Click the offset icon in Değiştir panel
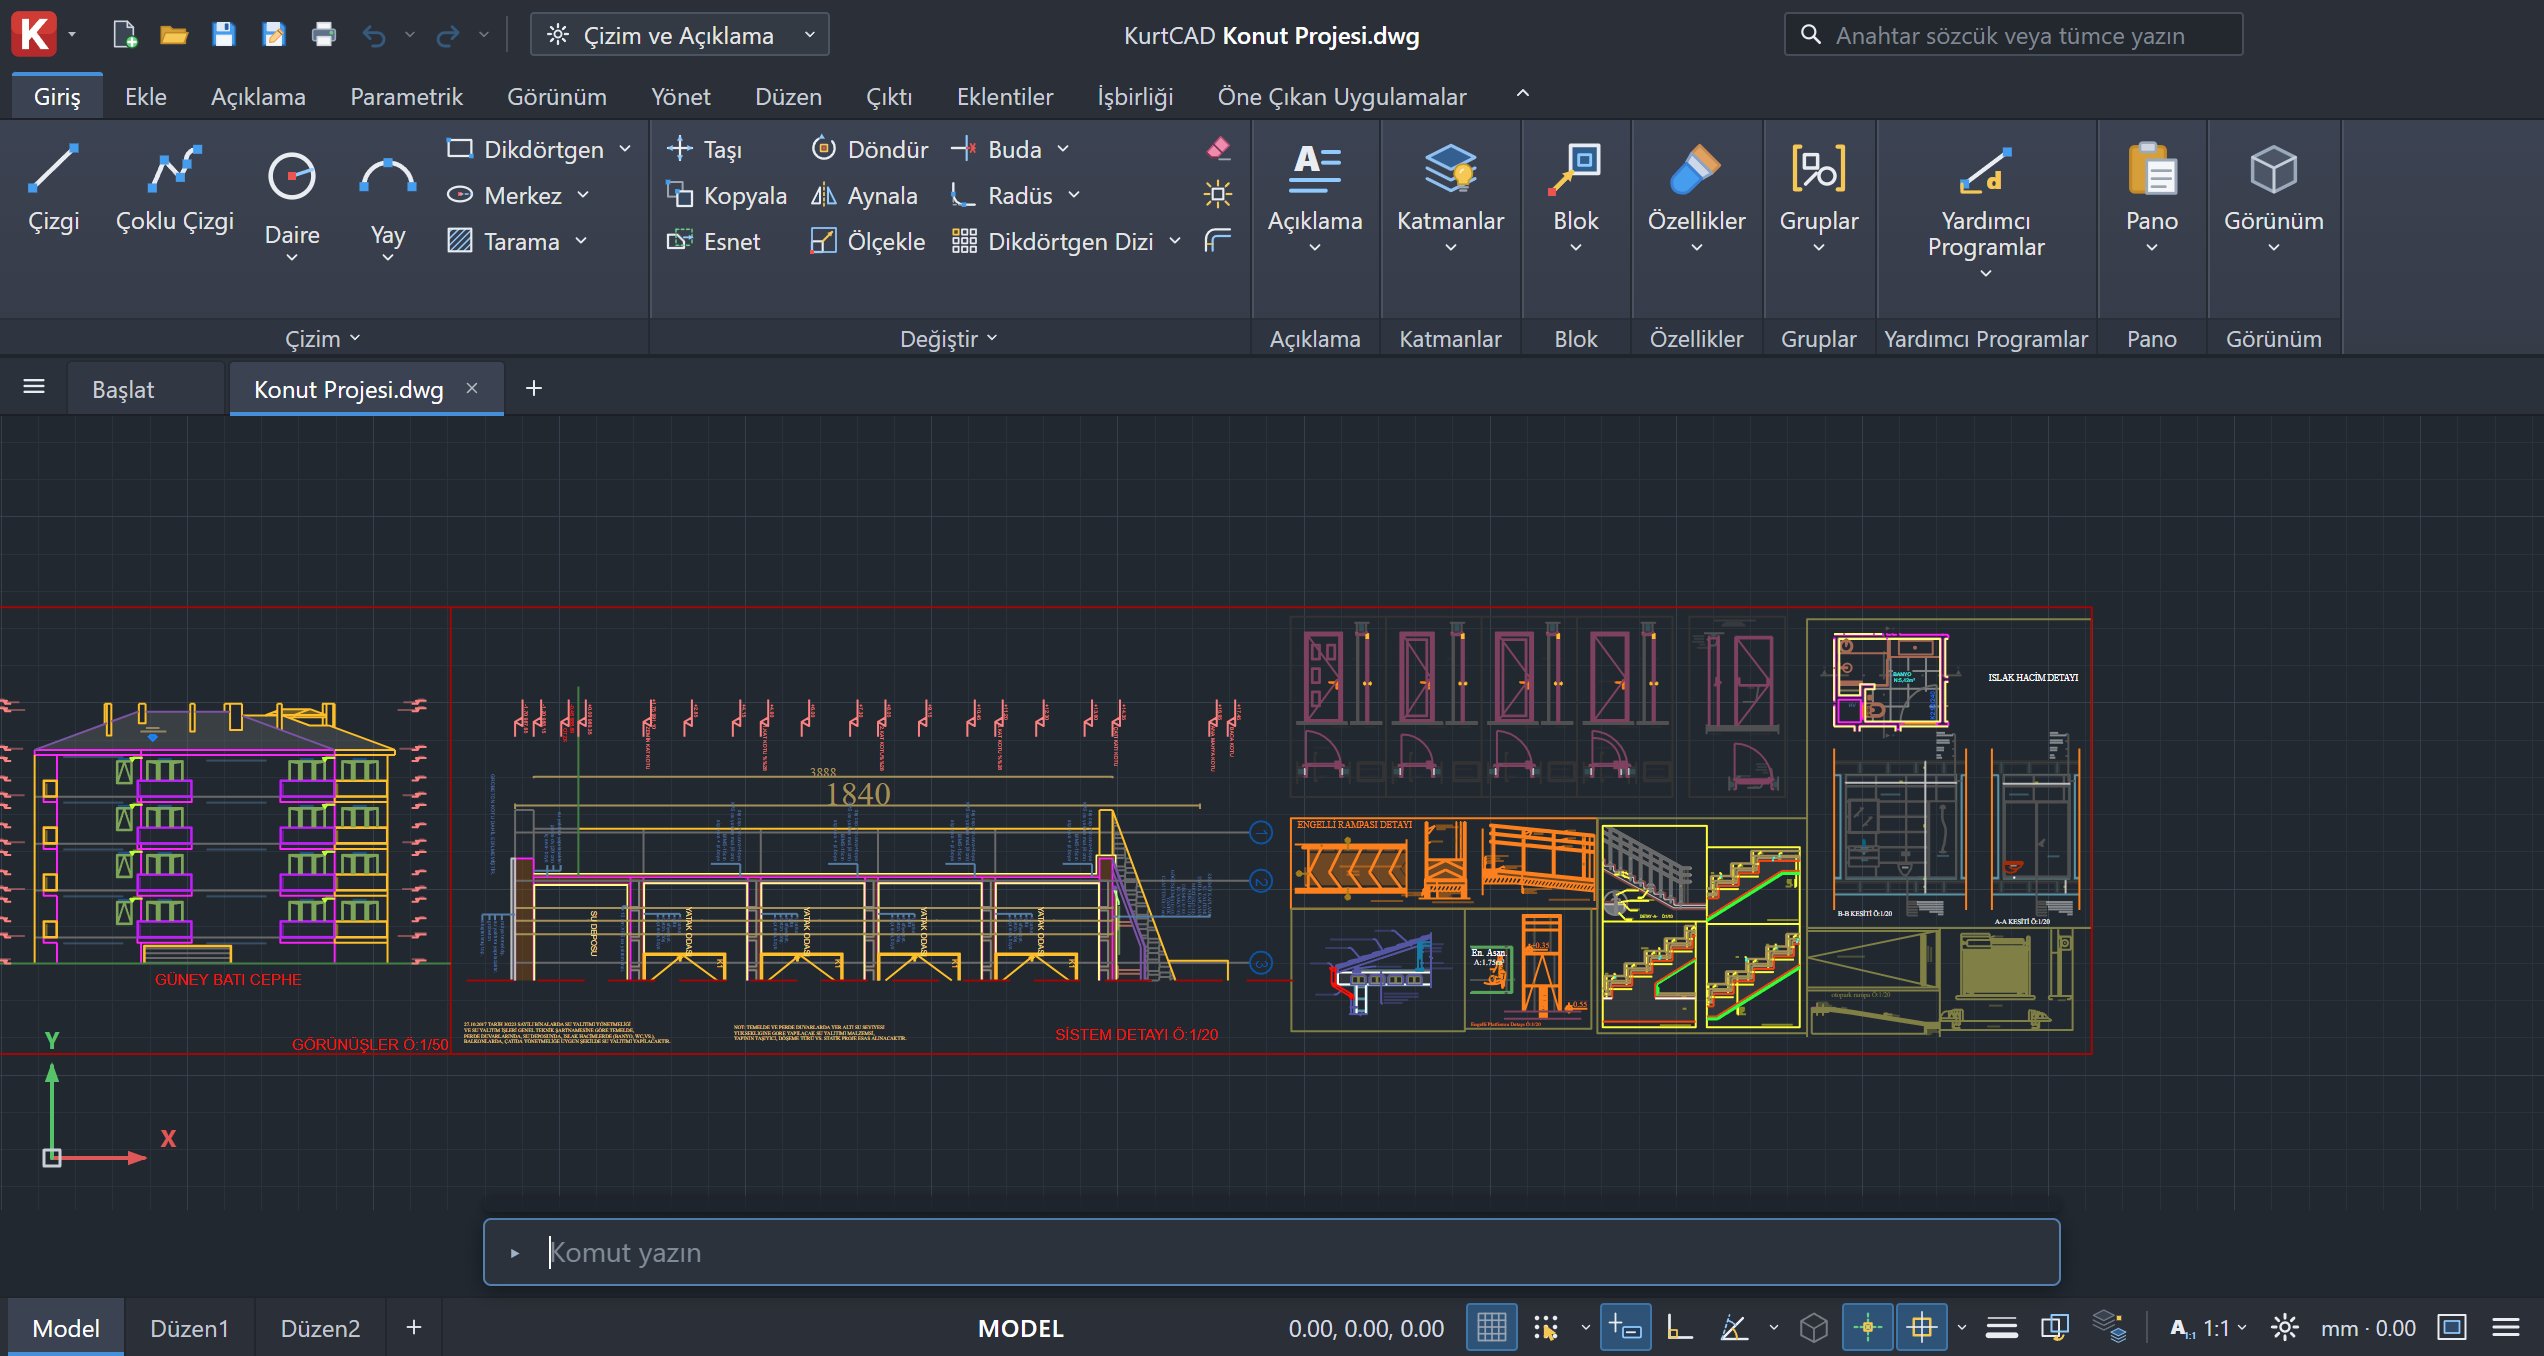The height and width of the screenshot is (1356, 2544). click(x=1218, y=241)
